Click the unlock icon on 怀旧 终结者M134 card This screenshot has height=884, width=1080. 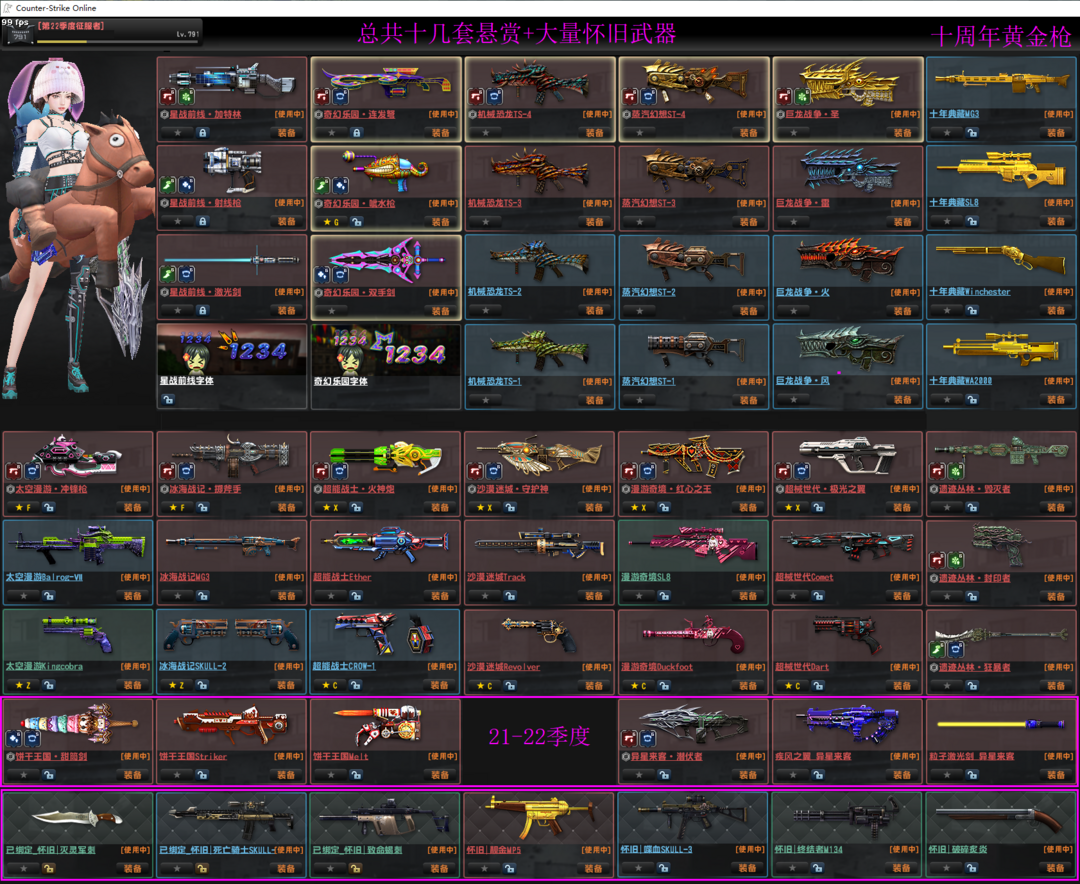tap(818, 868)
